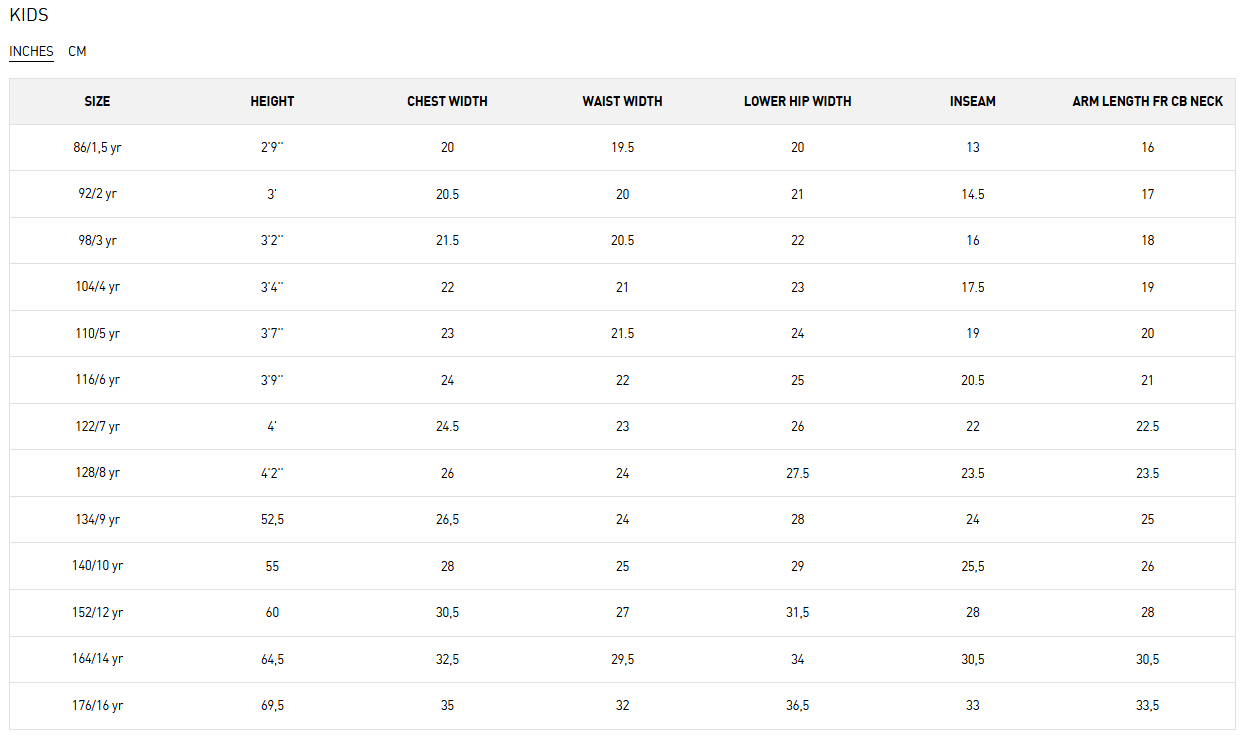Click the 104/4 yr size label
This screenshot has width=1243, height=737.
point(97,287)
